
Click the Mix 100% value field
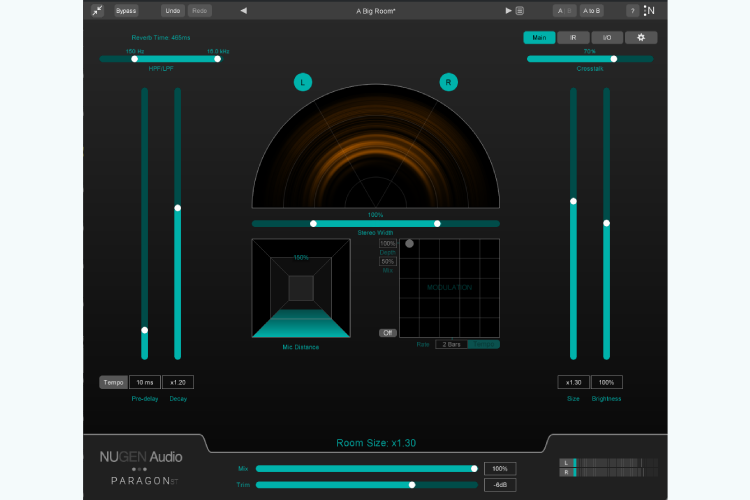click(500, 469)
